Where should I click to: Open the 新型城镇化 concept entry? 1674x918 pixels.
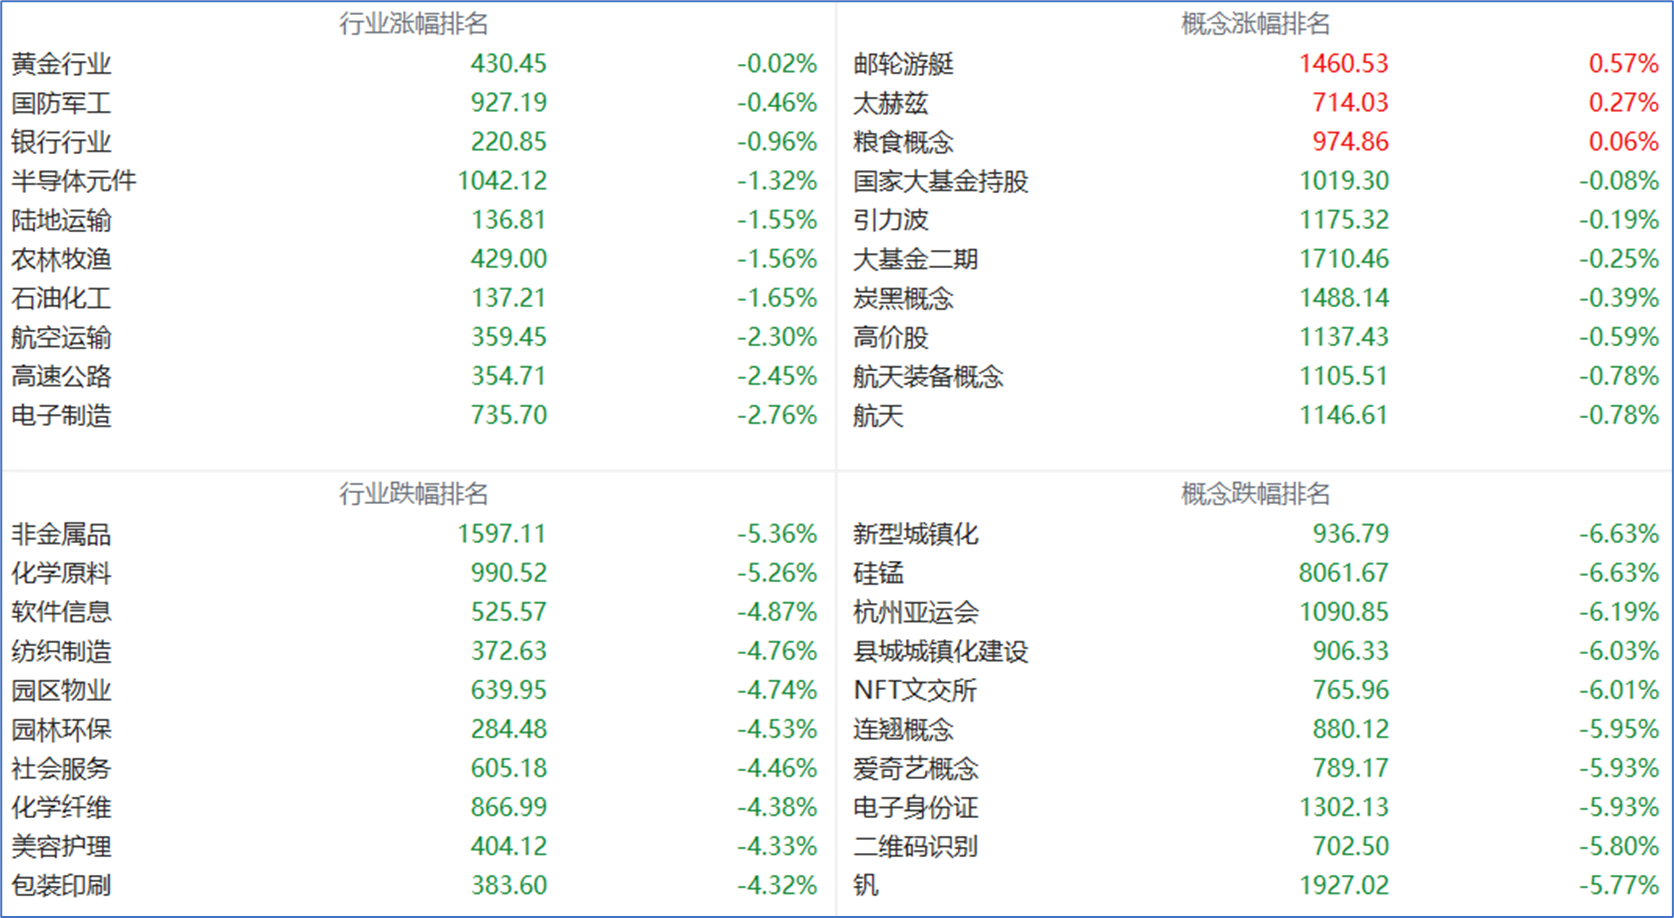tap(915, 534)
